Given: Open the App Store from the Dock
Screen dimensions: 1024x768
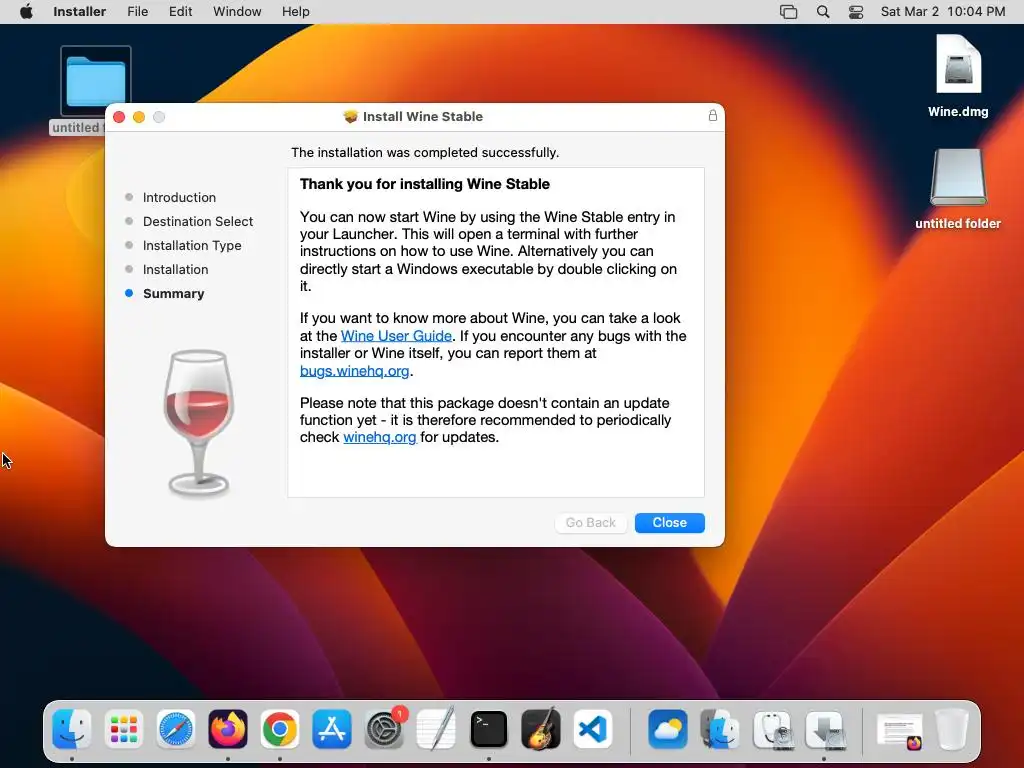Looking at the screenshot, I should click(x=332, y=729).
